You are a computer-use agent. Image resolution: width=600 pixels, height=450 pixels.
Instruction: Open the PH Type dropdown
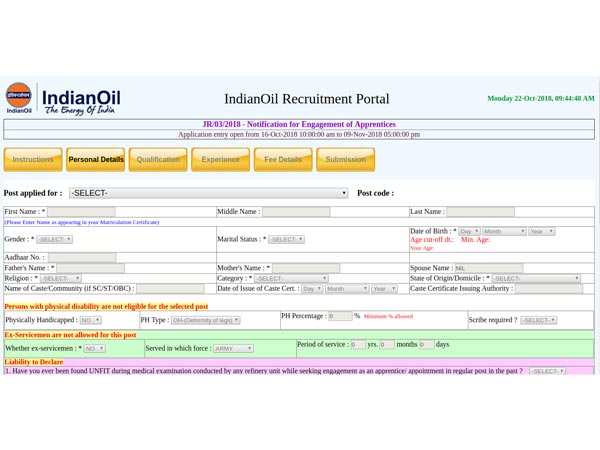pos(205,320)
